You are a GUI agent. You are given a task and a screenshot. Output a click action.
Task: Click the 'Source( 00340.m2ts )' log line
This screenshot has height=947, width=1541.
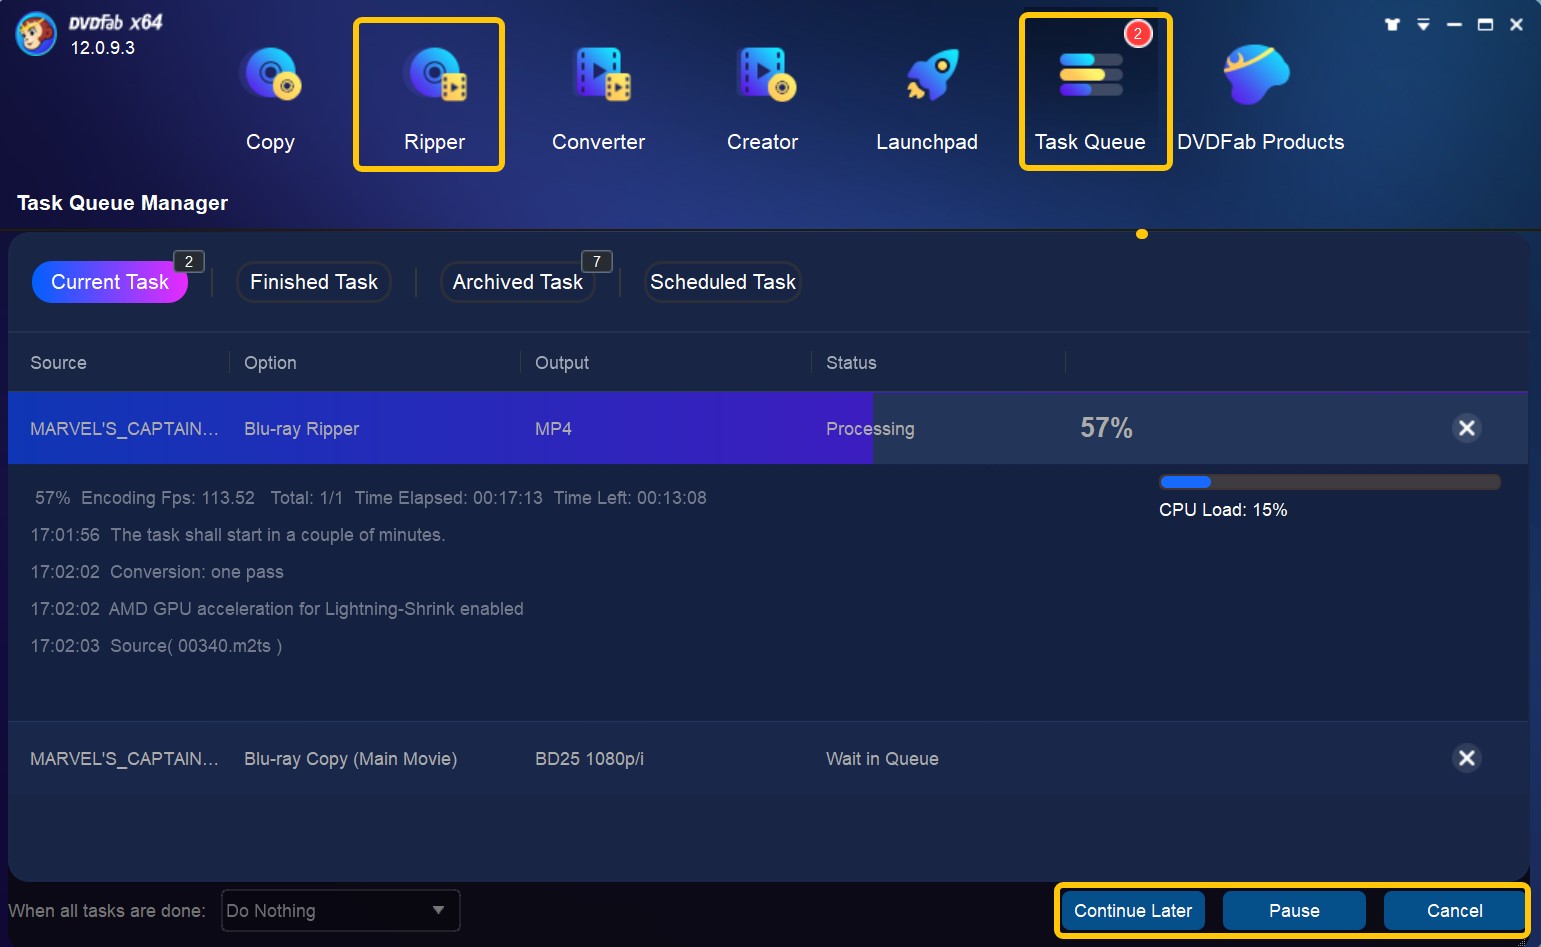point(156,646)
